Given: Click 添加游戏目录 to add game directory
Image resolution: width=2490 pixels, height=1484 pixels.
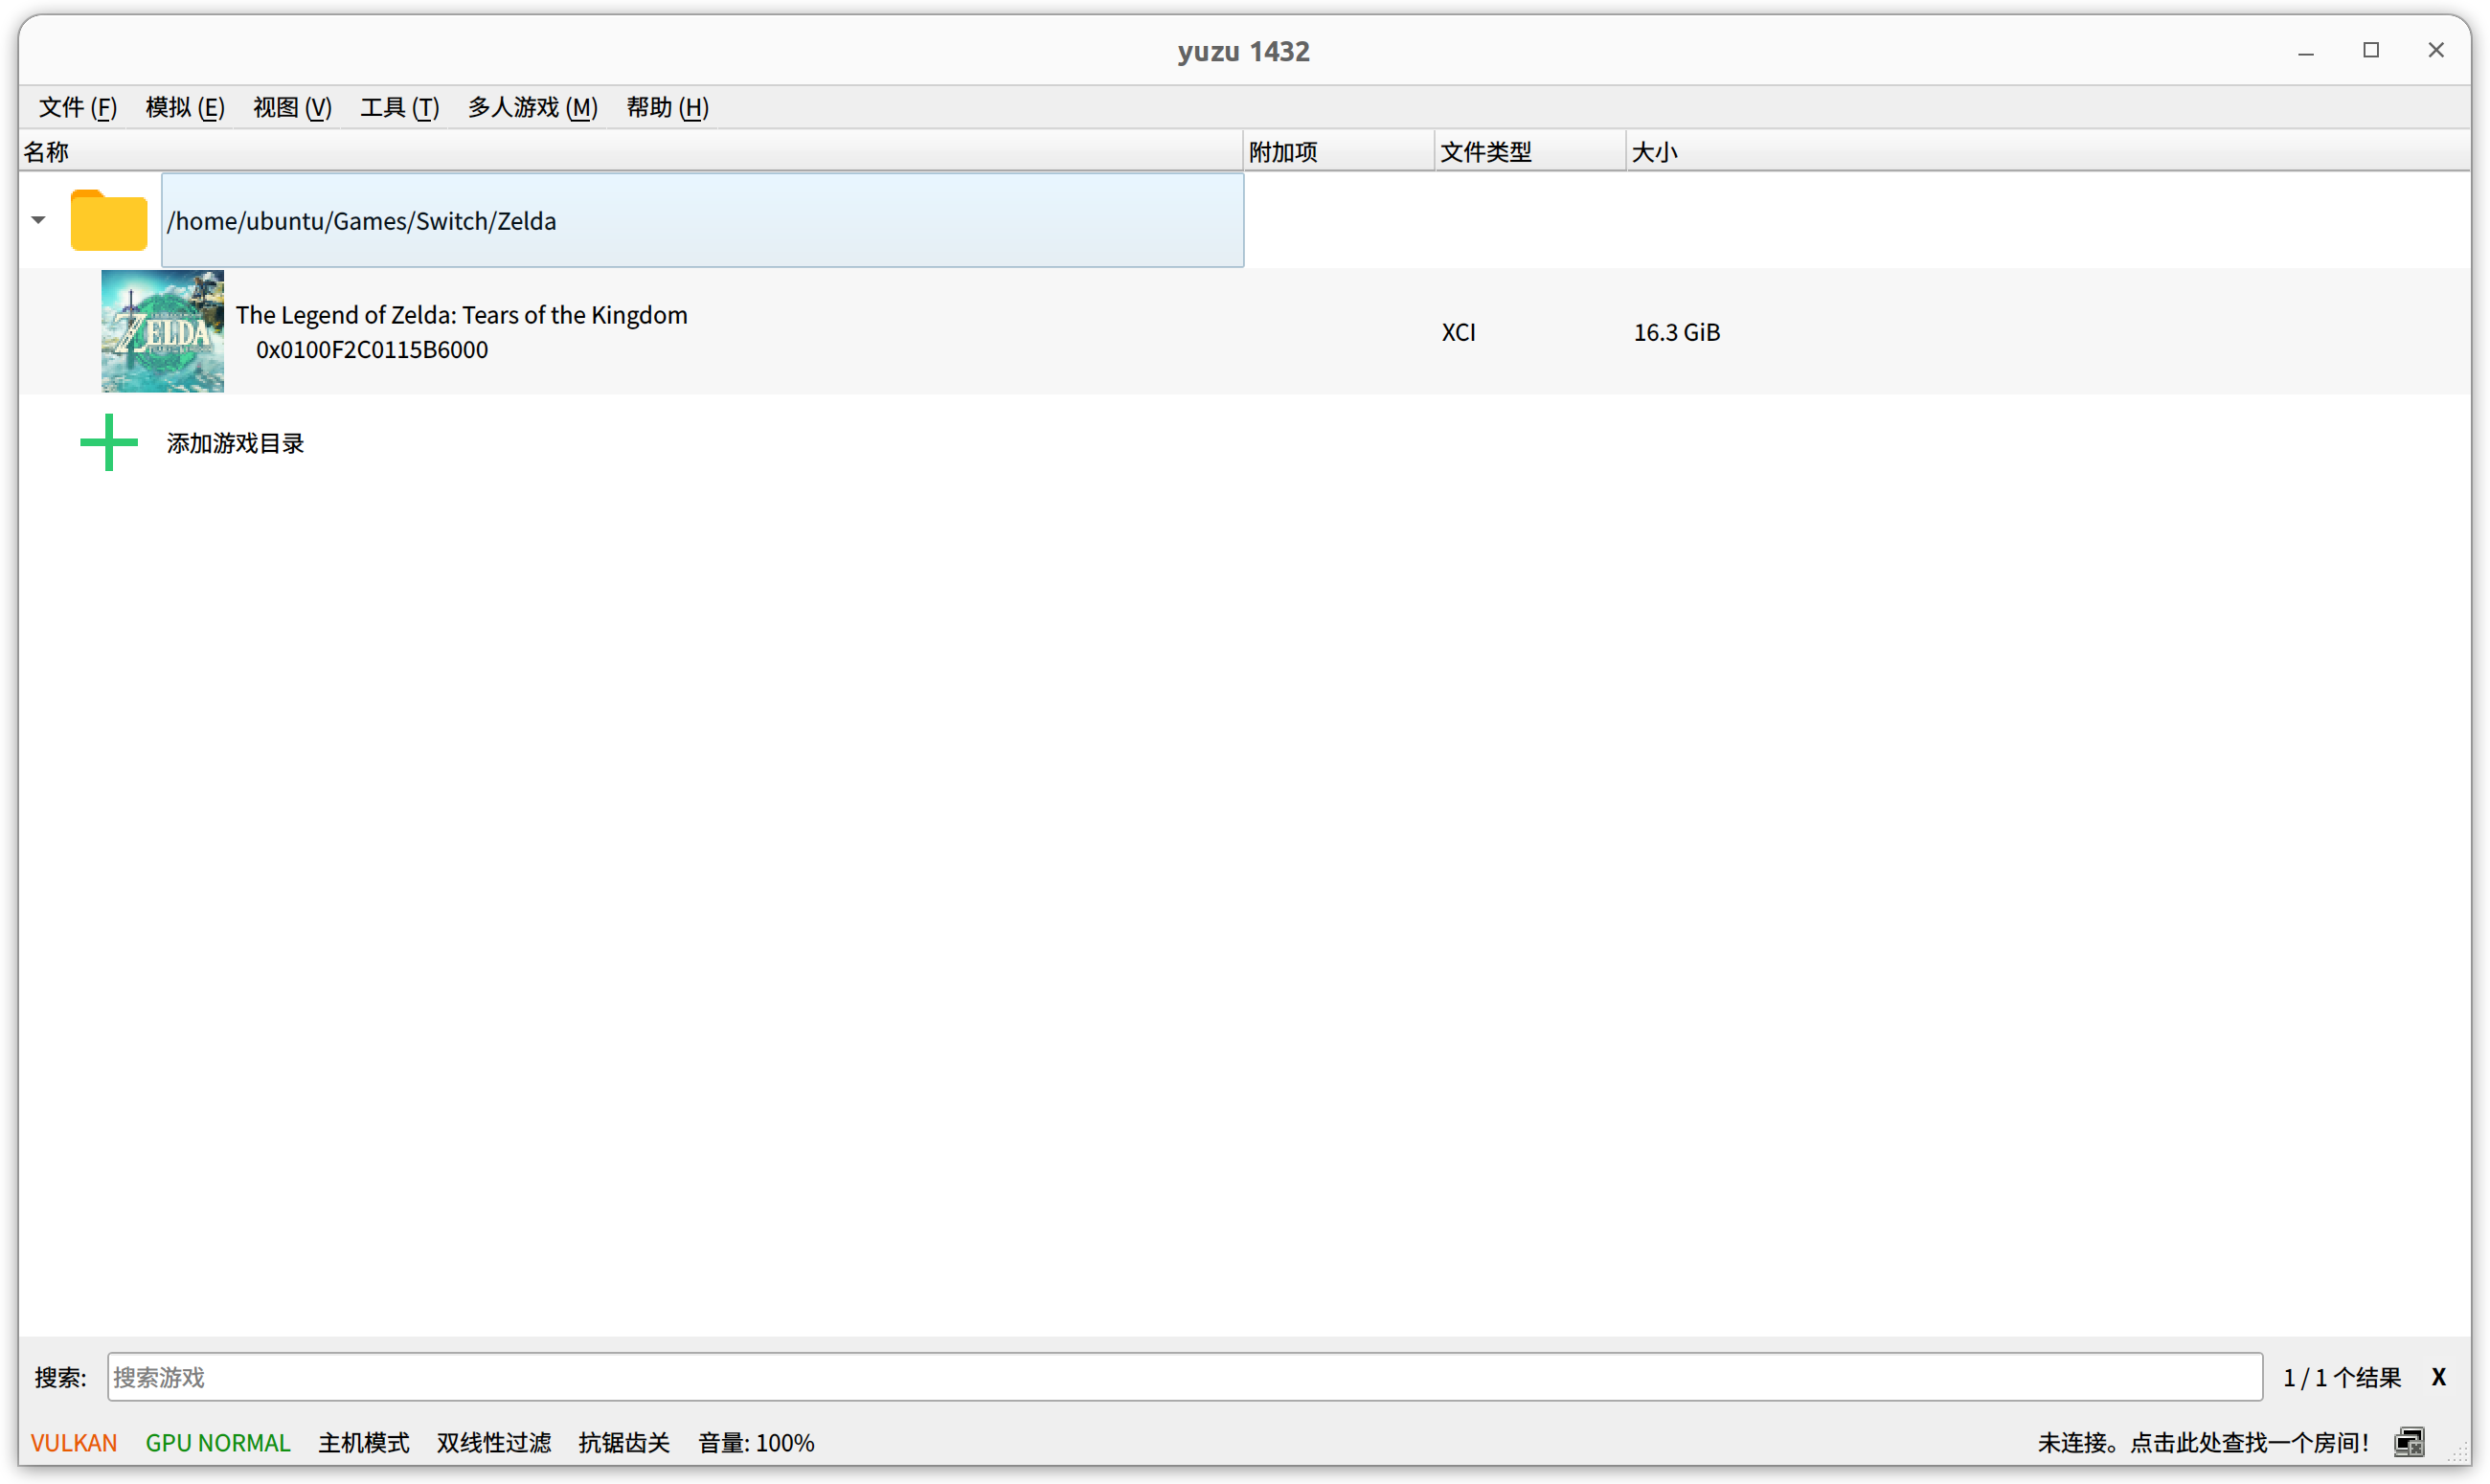Looking at the screenshot, I should 235,443.
